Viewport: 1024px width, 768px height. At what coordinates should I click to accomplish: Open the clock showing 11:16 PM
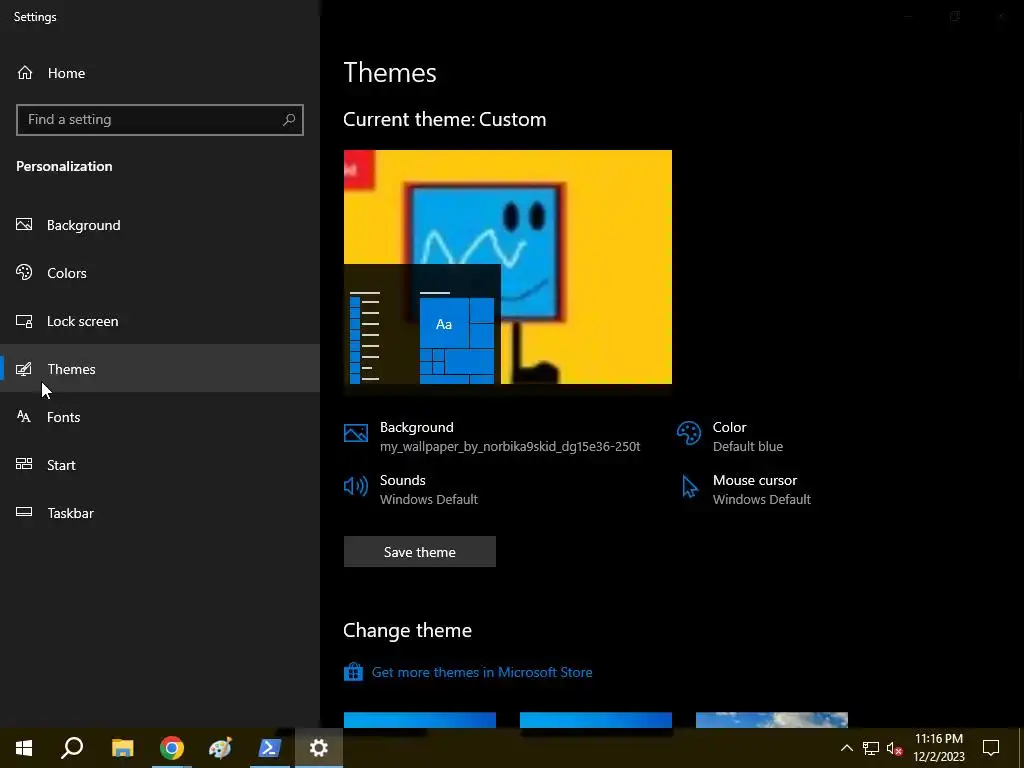tap(938, 748)
